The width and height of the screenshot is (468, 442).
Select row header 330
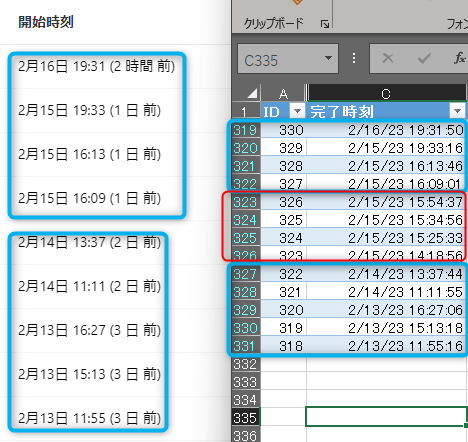pyautogui.click(x=246, y=328)
